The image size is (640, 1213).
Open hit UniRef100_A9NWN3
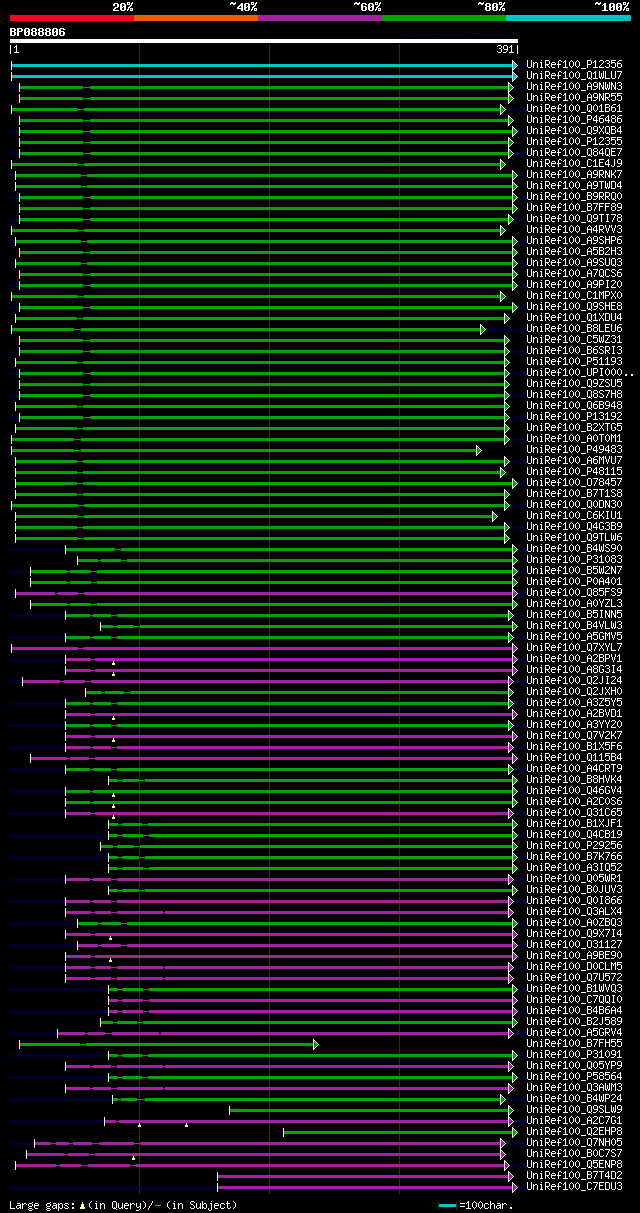(574, 86)
